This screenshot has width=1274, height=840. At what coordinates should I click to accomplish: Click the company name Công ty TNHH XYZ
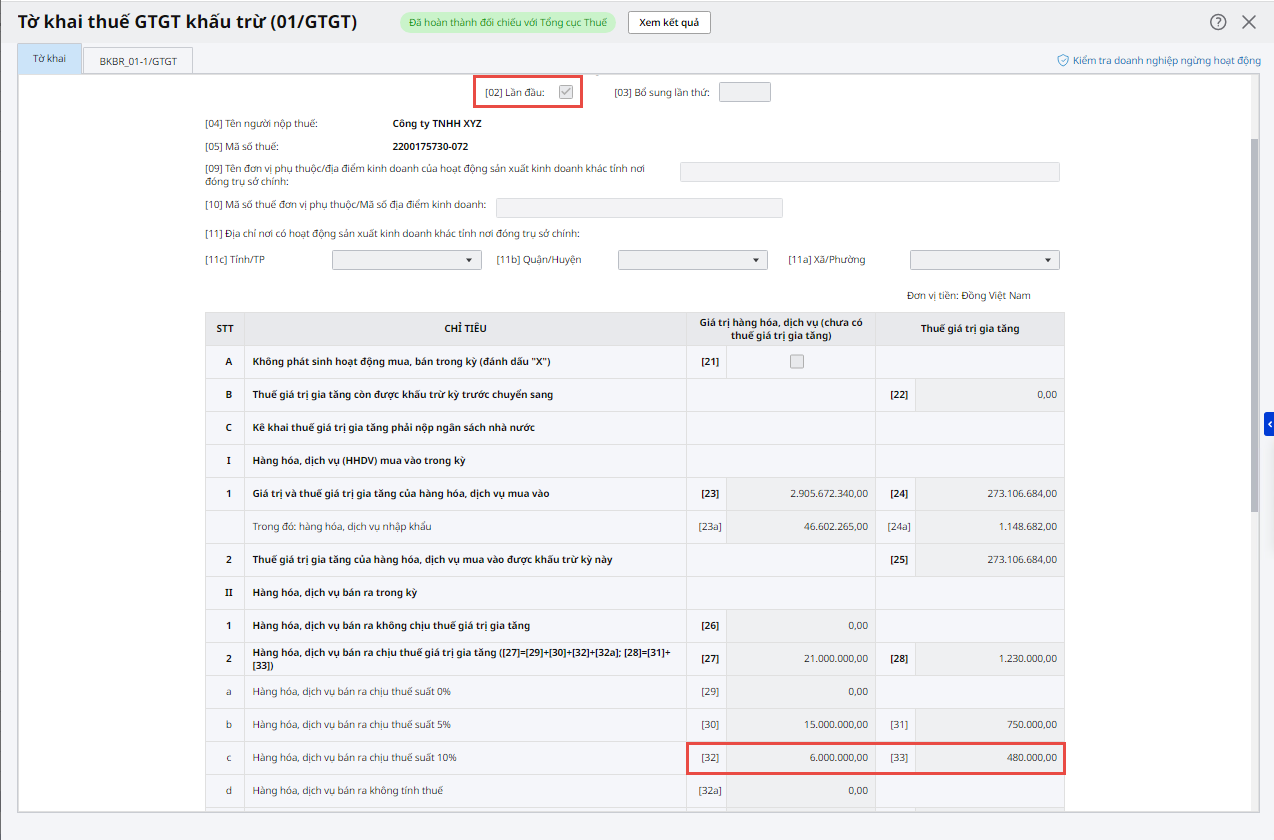tap(437, 124)
